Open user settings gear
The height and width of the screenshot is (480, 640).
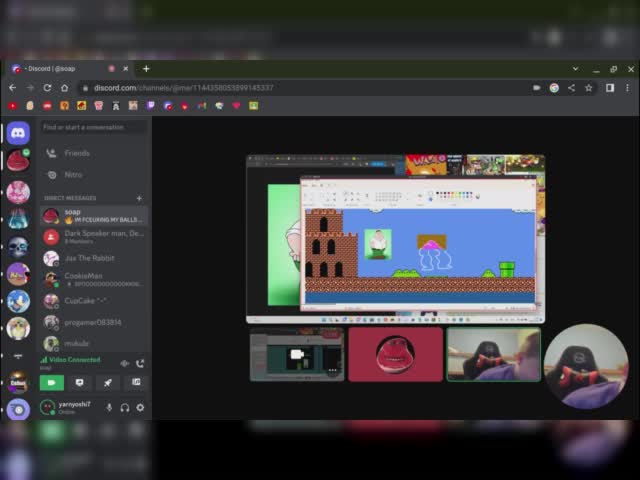click(x=140, y=407)
